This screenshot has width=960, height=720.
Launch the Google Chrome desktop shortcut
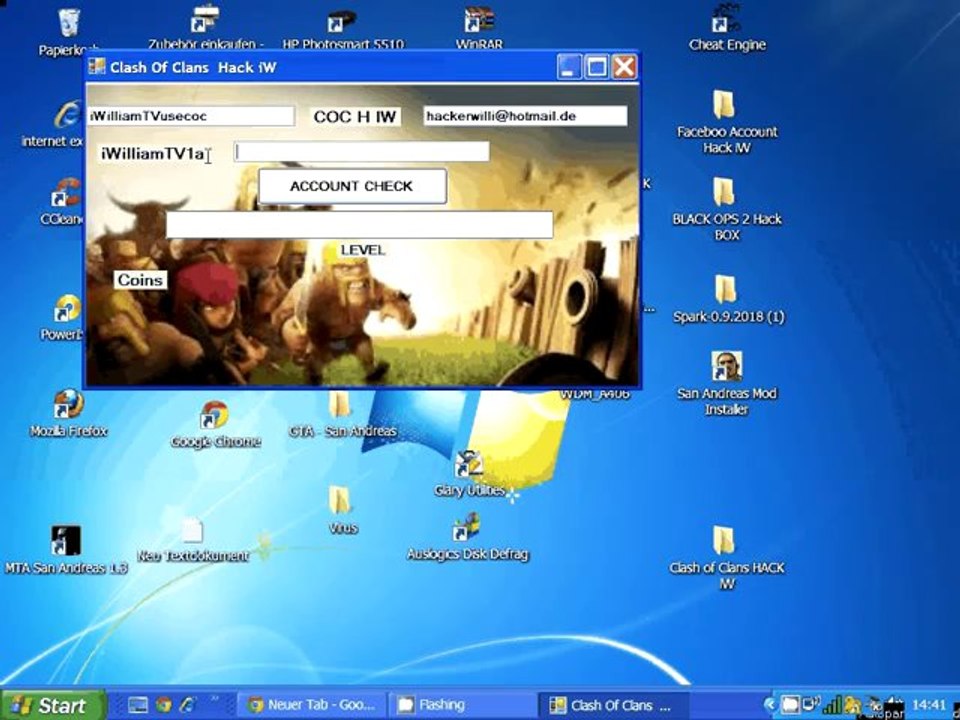coord(214,415)
